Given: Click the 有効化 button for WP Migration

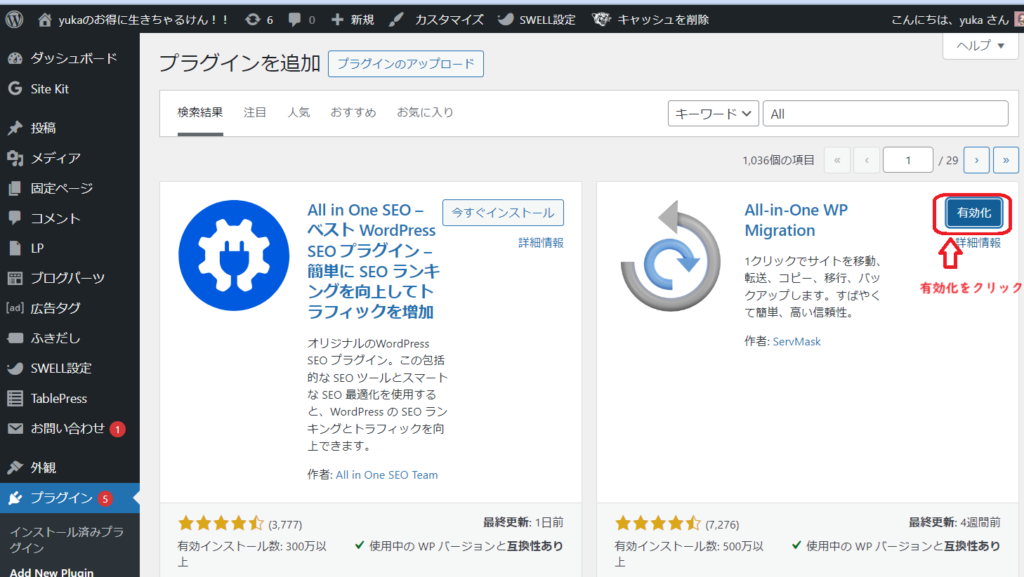Looking at the screenshot, I should coord(973,213).
